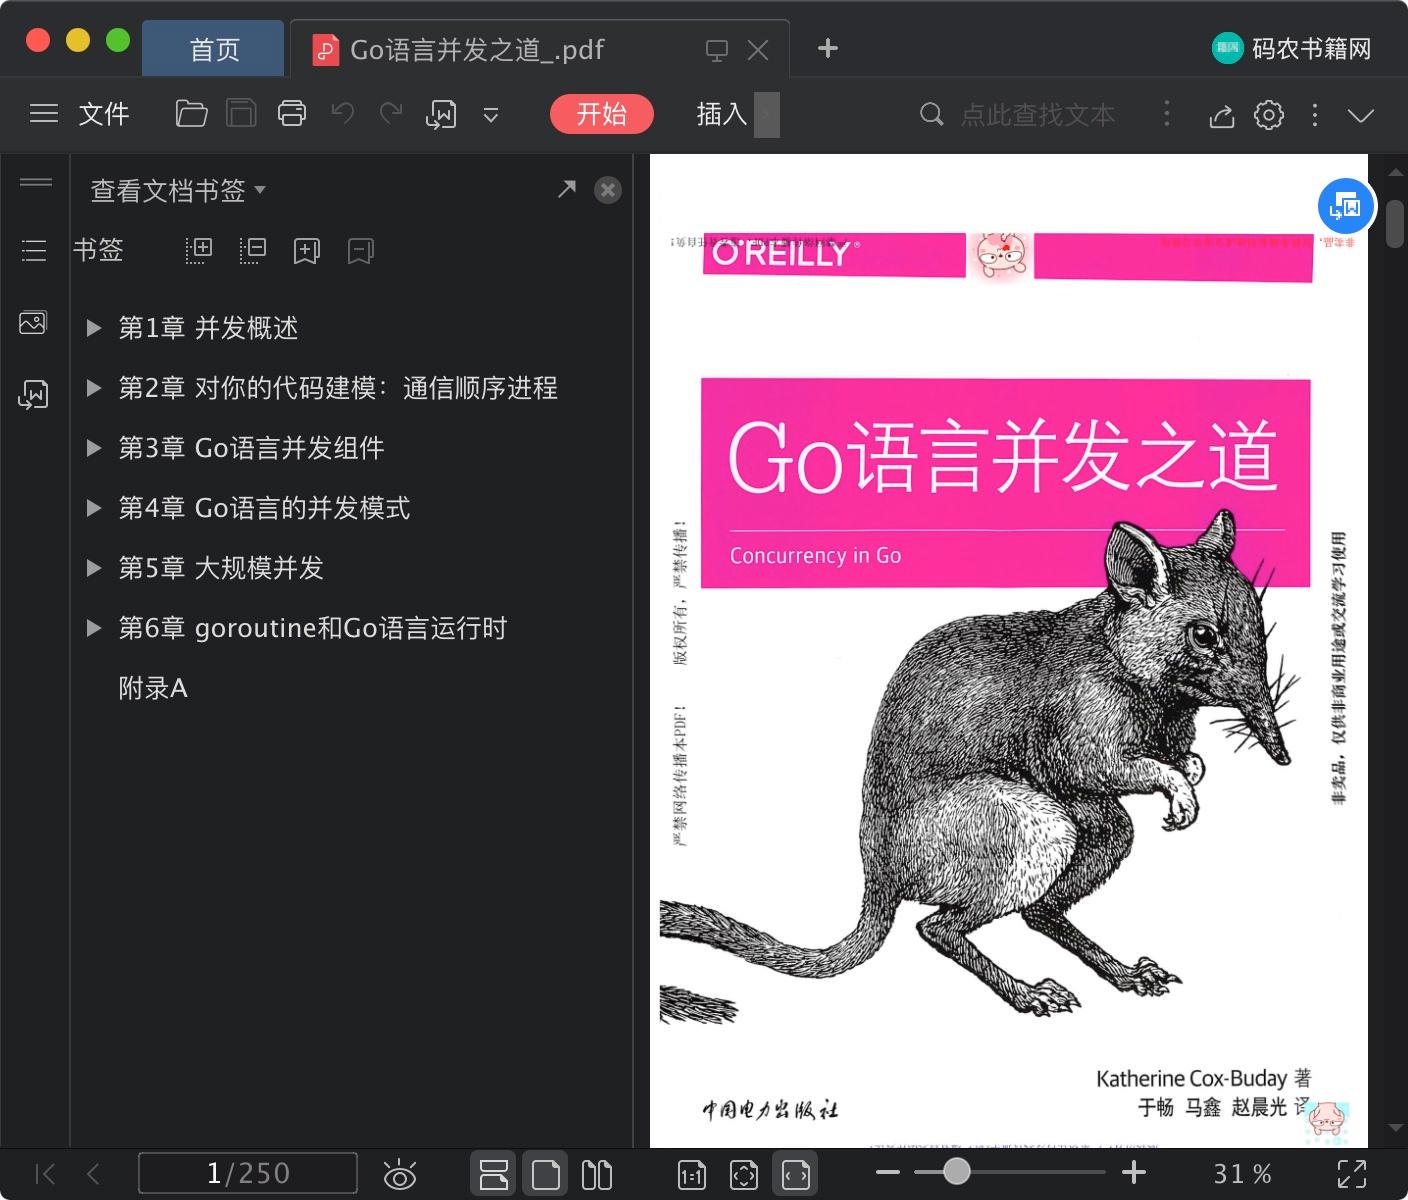Expand 第3章 Go语言并发组件 bookmark
The height and width of the screenshot is (1200, 1408).
tap(94, 448)
